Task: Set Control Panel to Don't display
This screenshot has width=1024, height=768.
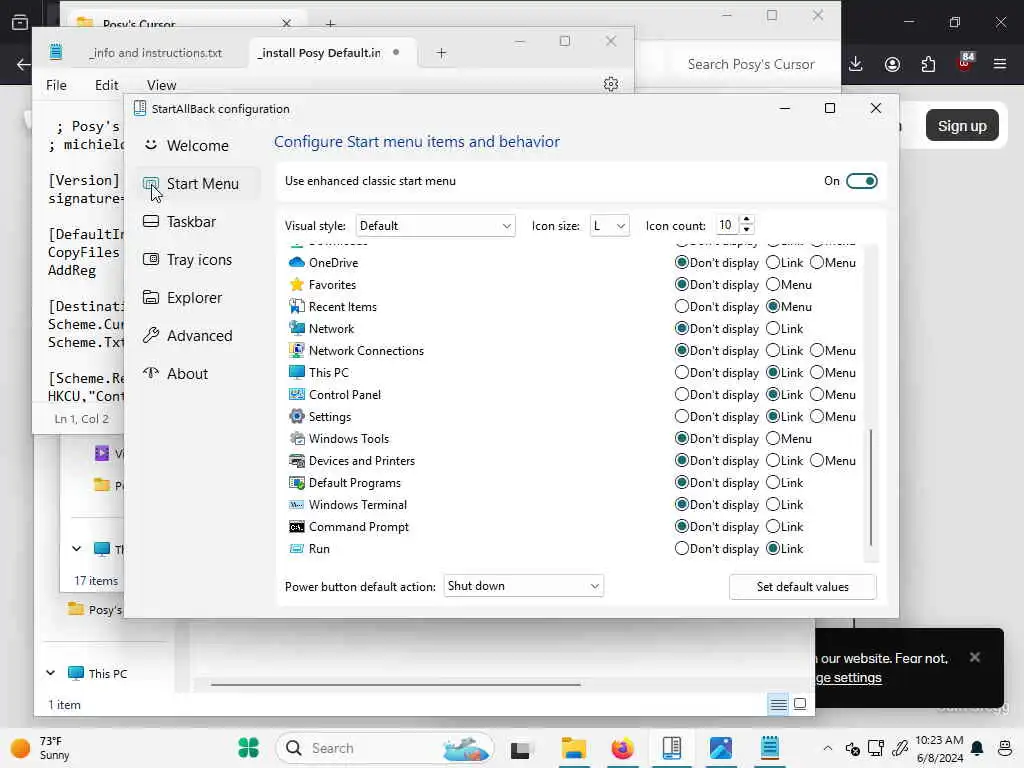Action: [682, 394]
